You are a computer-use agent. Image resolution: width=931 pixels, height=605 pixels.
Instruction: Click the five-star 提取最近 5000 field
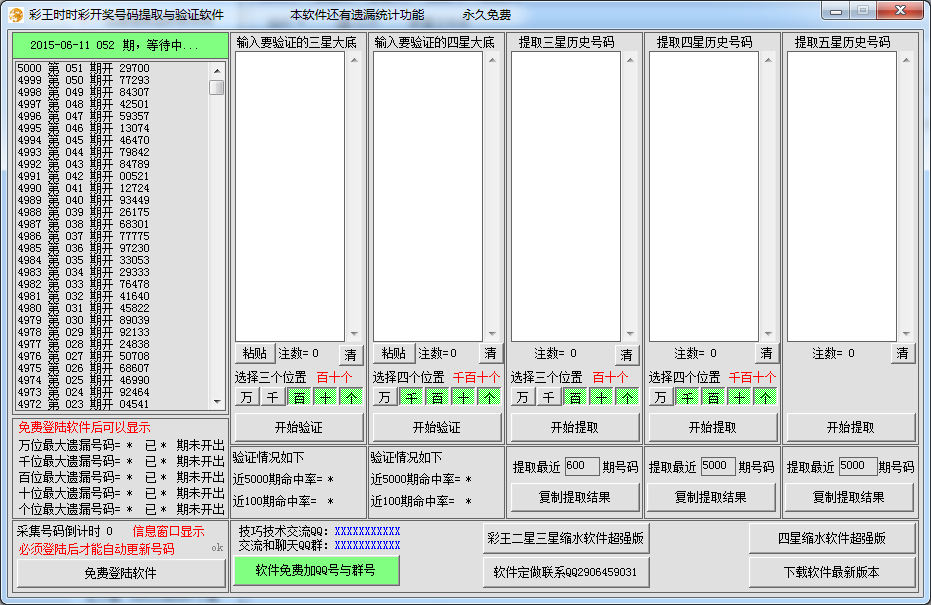[x=857, y=466]
